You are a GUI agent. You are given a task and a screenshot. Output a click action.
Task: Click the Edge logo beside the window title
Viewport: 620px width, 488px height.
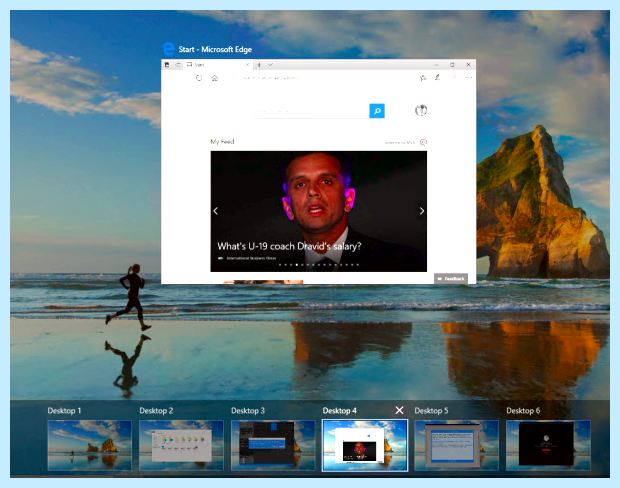tap(169, 49)
